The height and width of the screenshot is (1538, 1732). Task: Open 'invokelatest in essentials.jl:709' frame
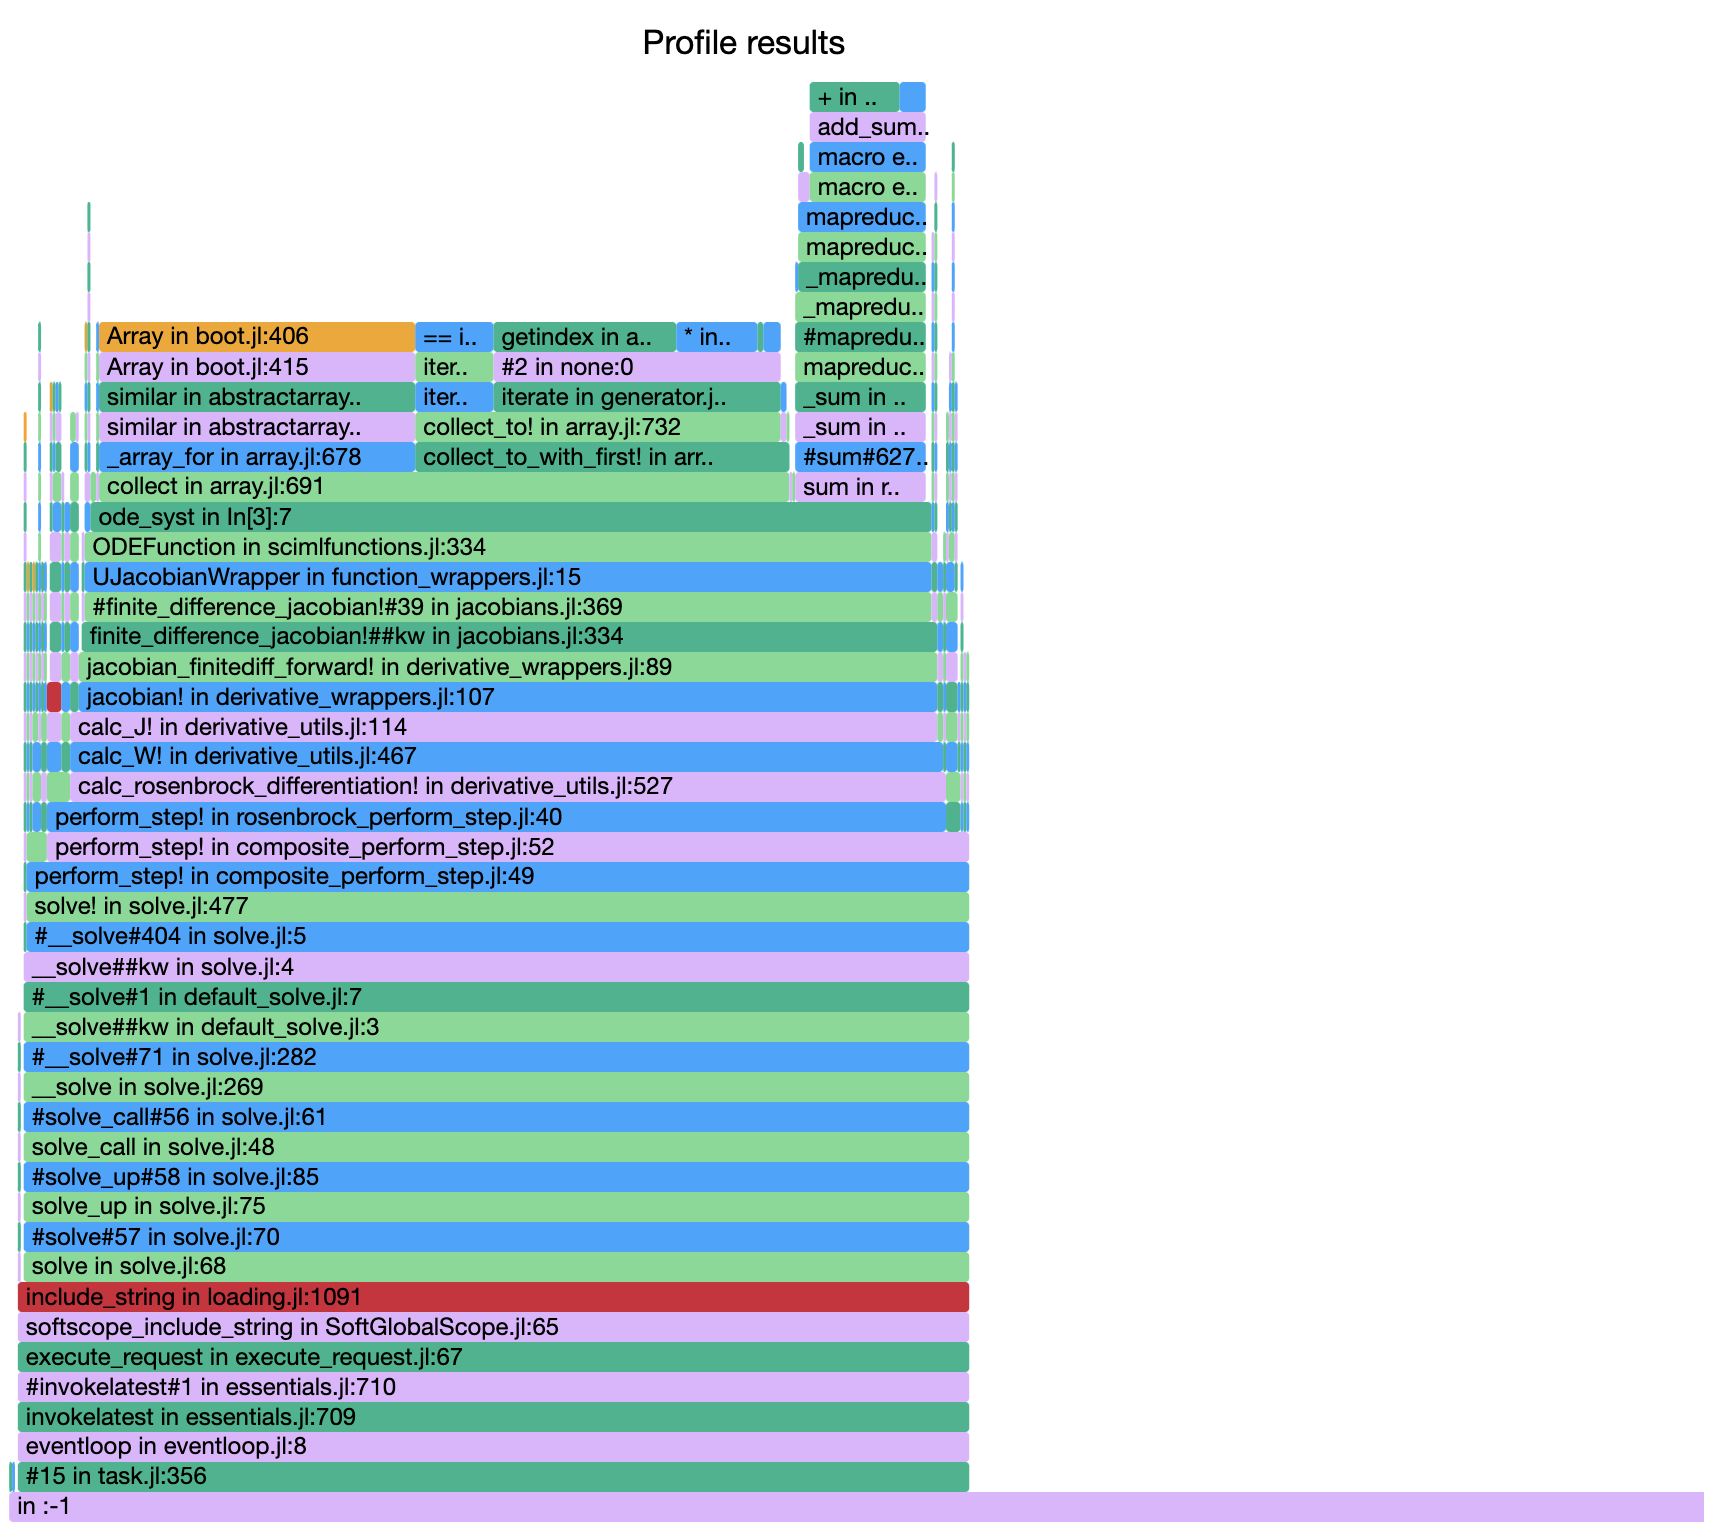pos(493,1417)
